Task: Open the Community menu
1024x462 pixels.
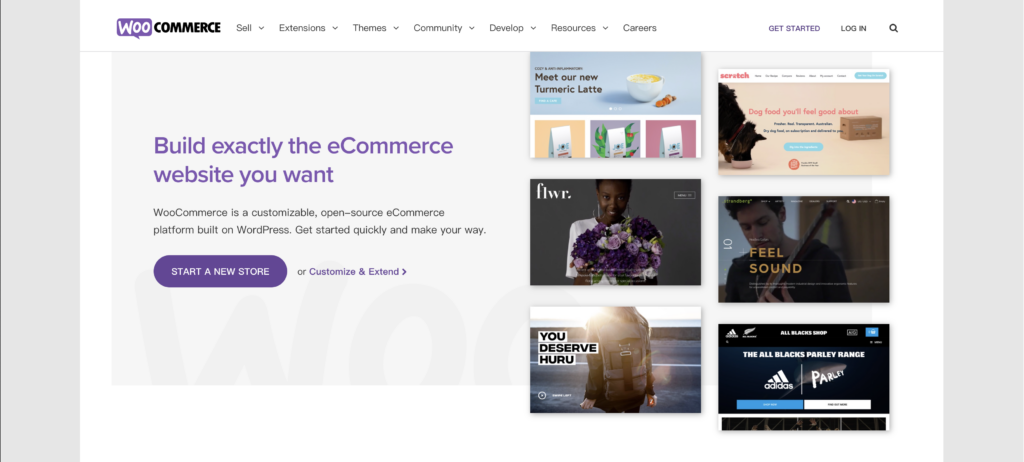Action: tap(438, 28)
